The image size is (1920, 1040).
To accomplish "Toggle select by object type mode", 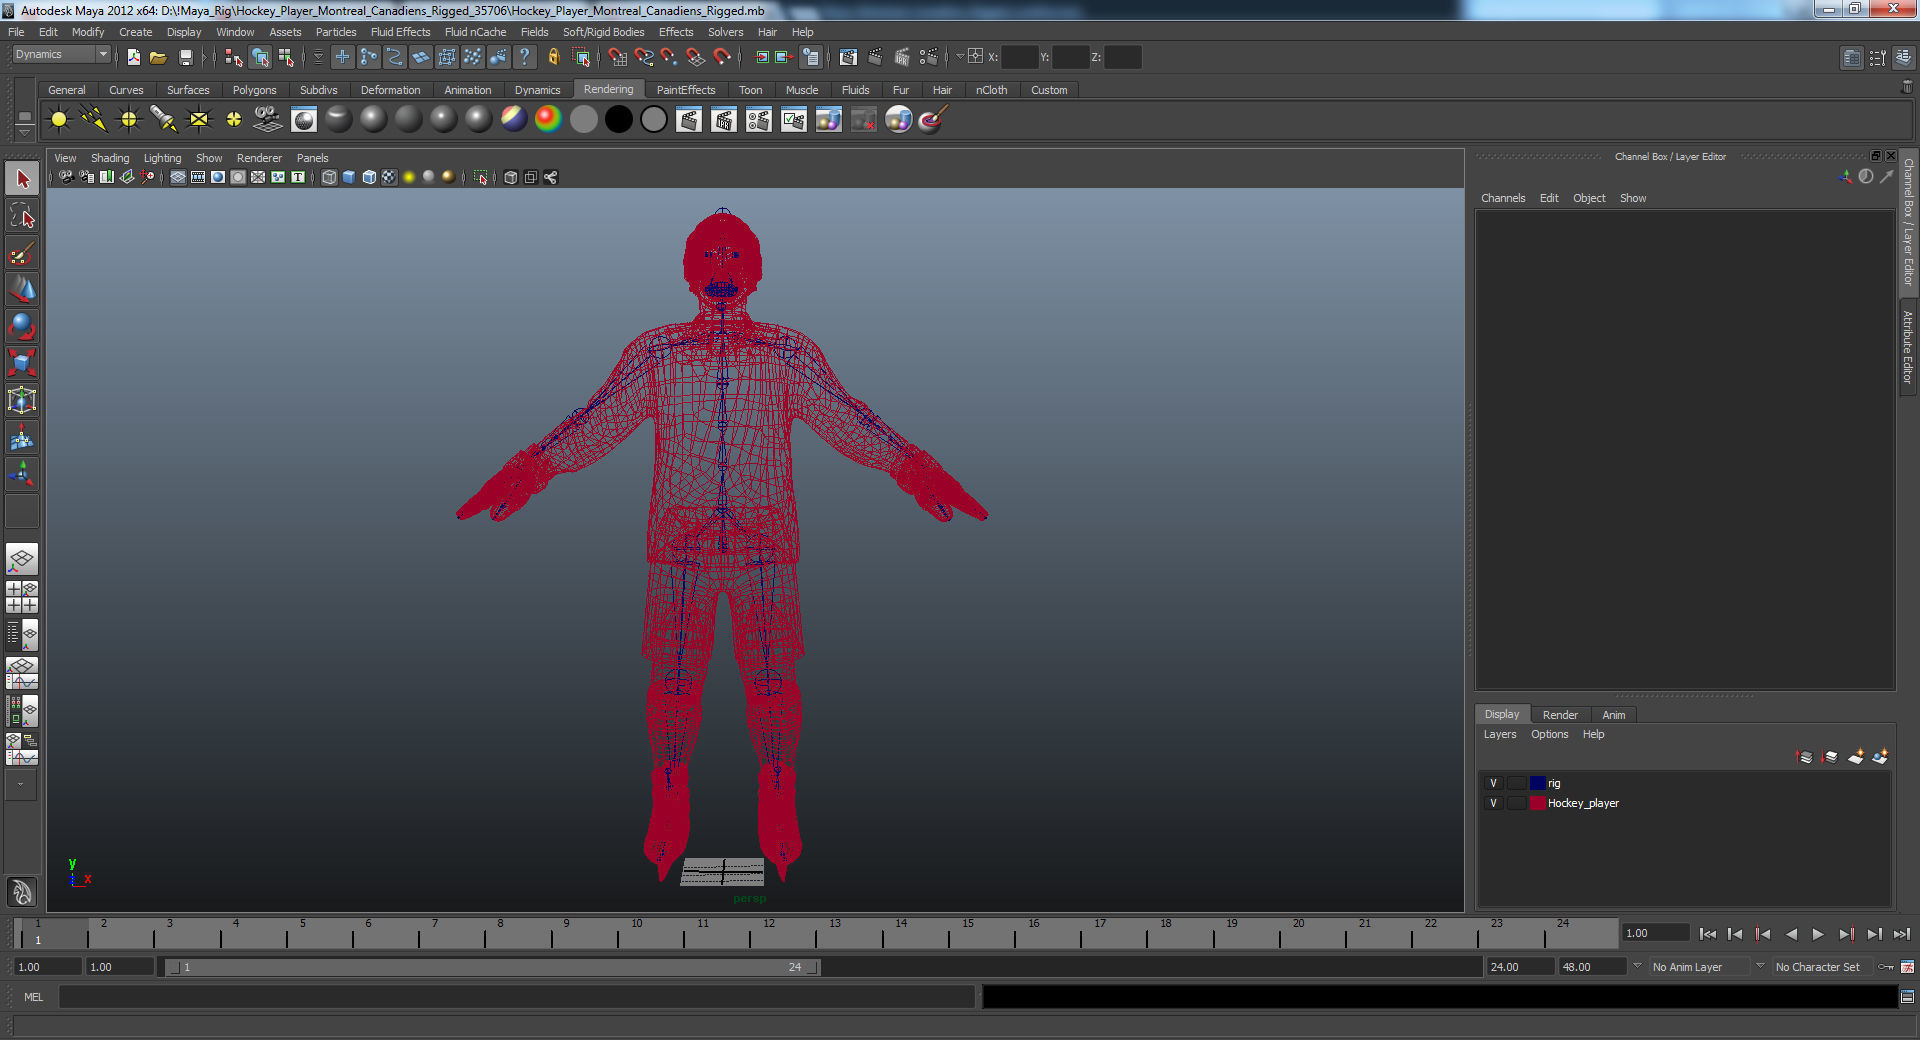I will click(260, 57).
